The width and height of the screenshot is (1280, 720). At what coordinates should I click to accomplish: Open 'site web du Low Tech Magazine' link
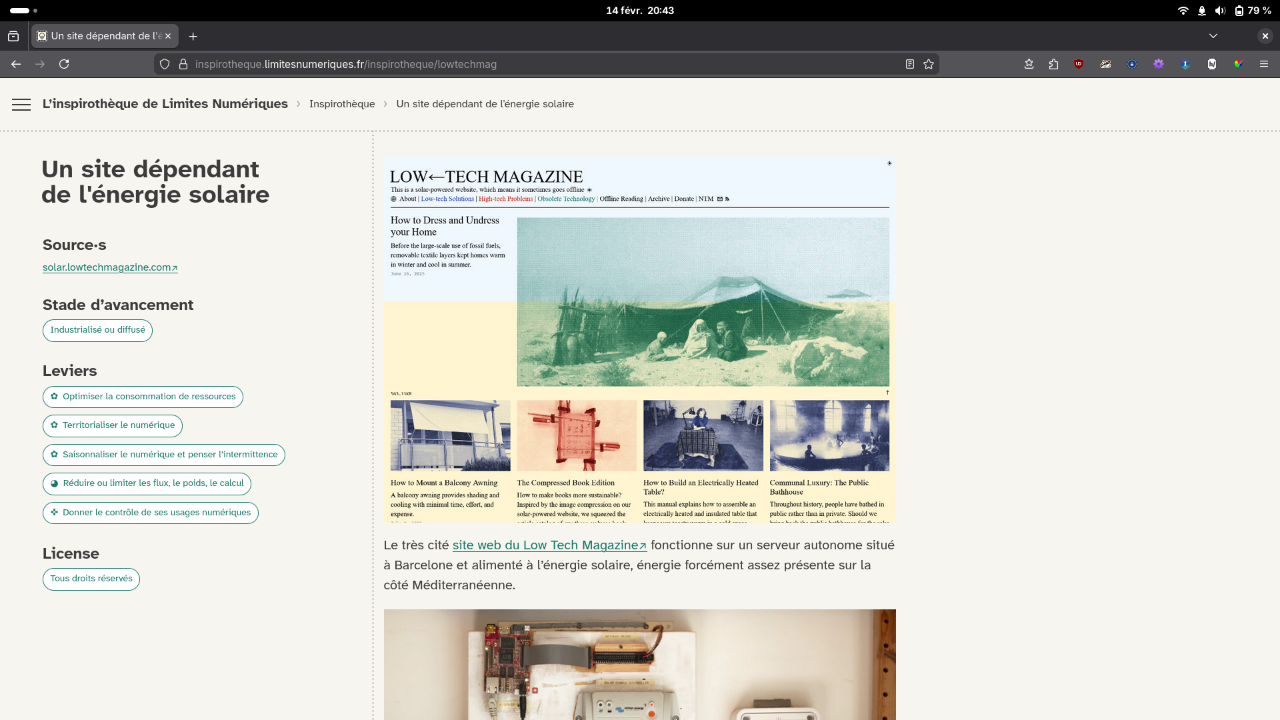tap(549, 546)
